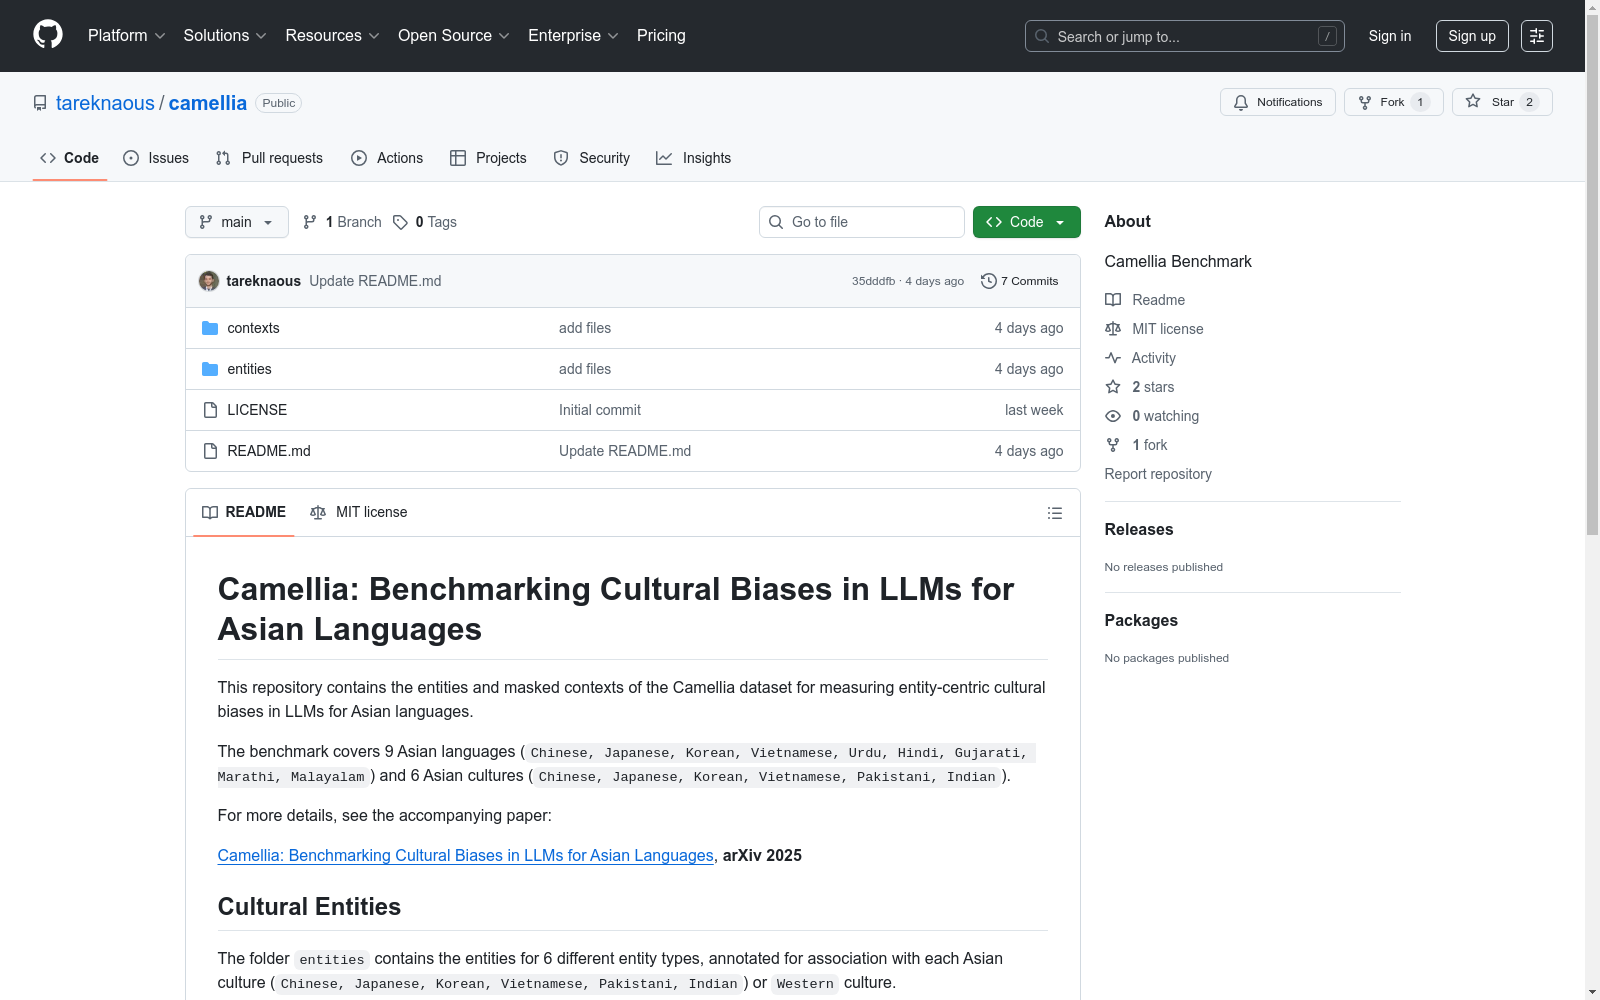Image resolution: width=1600 pixels, height=1000 pixels.
Task: Open the Camellia arXiv paper link
Action: click(465, 855)
